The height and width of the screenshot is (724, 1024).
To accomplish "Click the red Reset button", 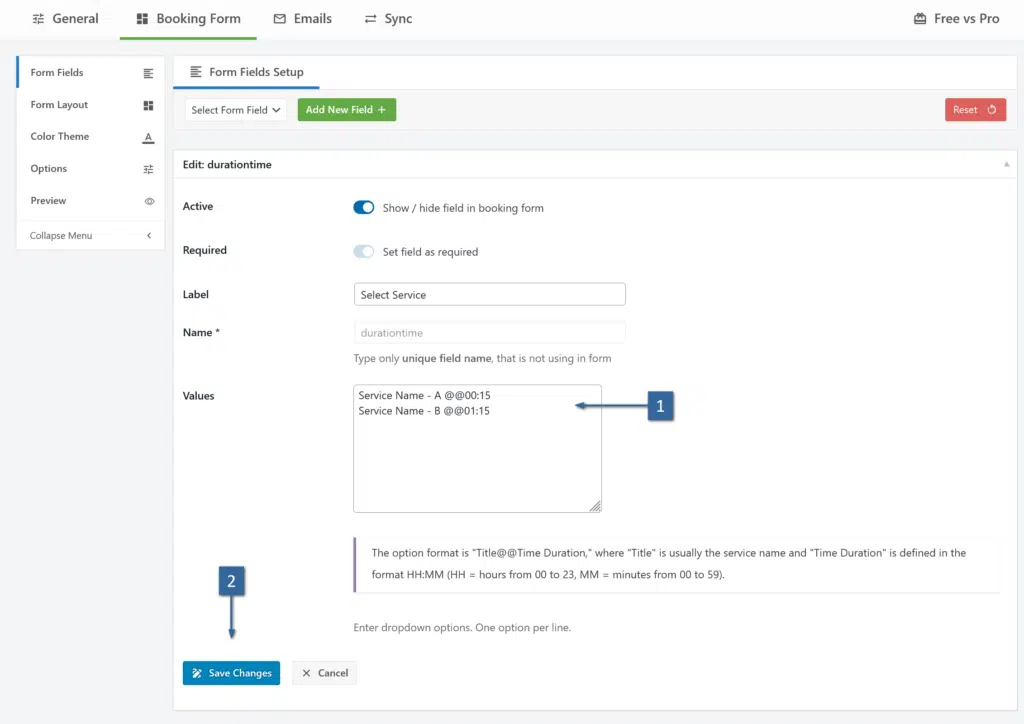I will (975, 110).
